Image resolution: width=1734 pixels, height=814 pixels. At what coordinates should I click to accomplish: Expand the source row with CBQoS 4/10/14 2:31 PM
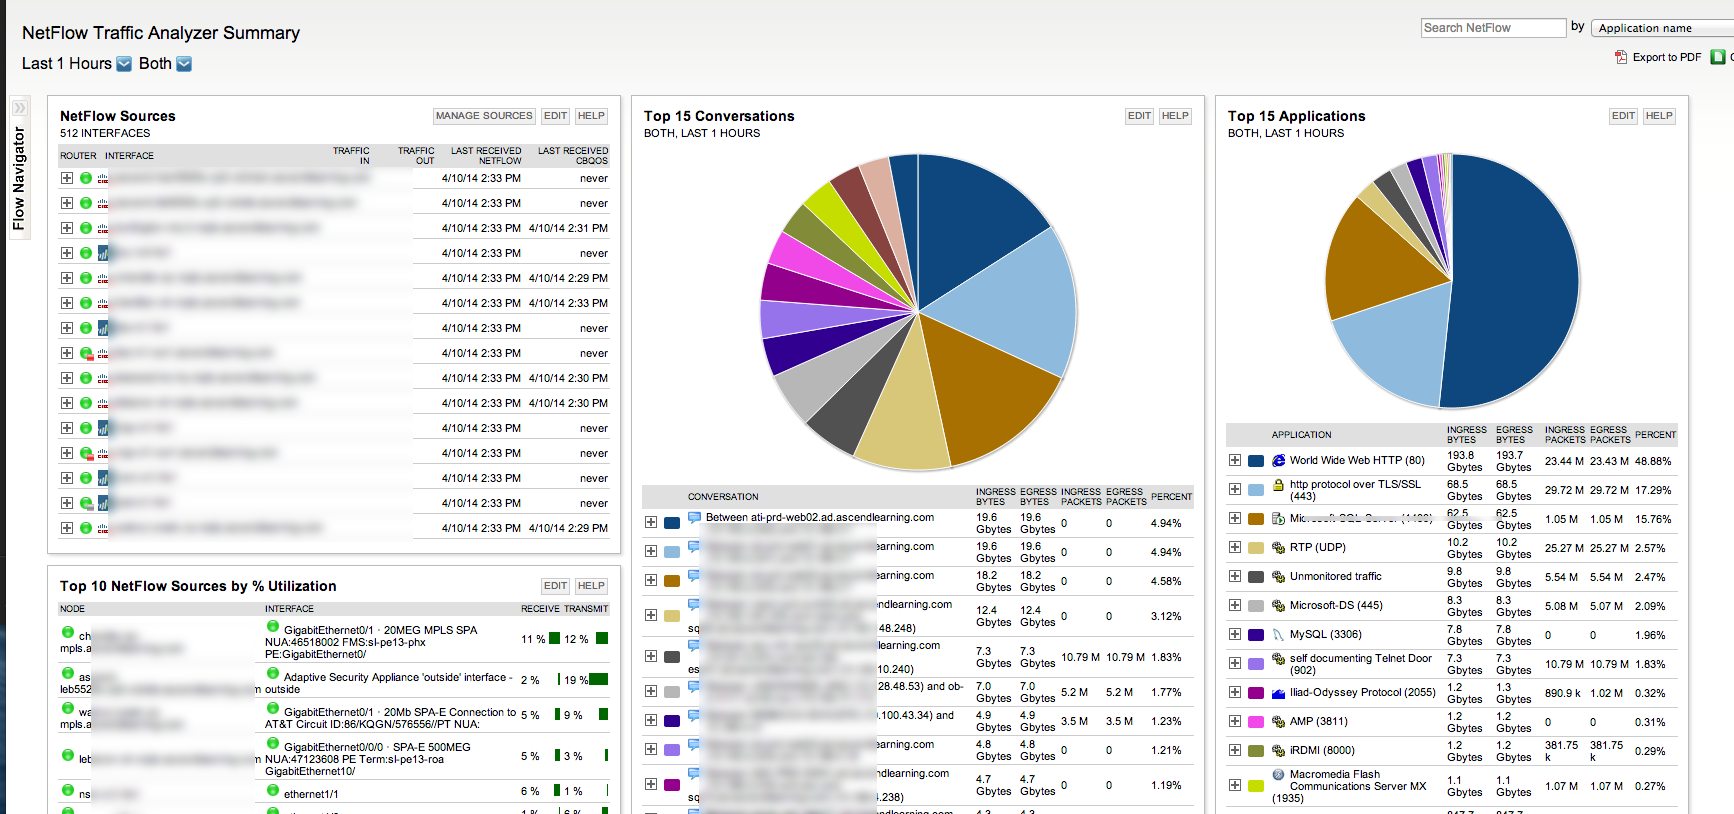67,228
